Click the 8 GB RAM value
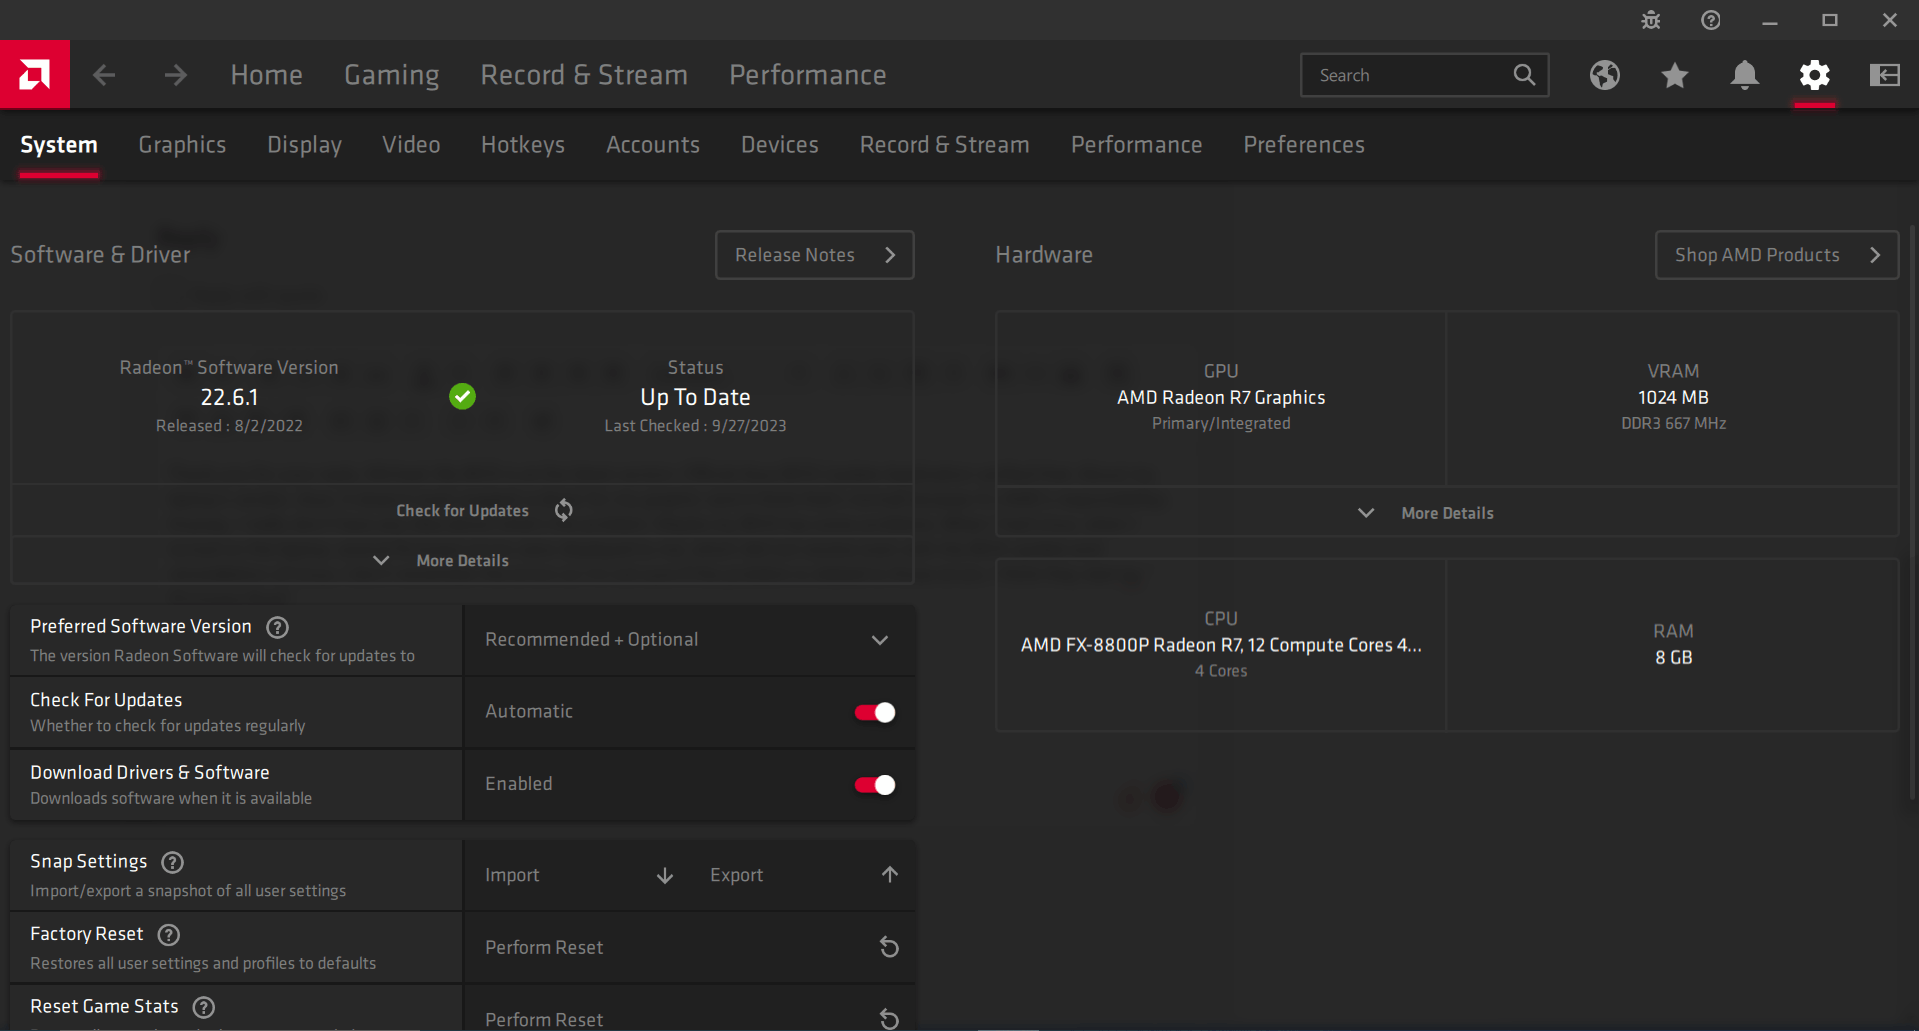The image size is (1919, 1031). point(1673,657)
